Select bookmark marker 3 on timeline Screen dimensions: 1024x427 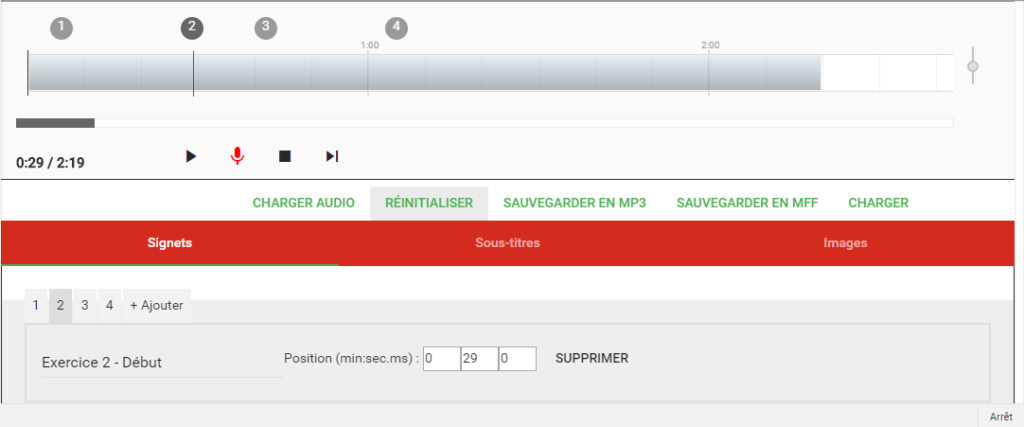click(x=266, y=28)
